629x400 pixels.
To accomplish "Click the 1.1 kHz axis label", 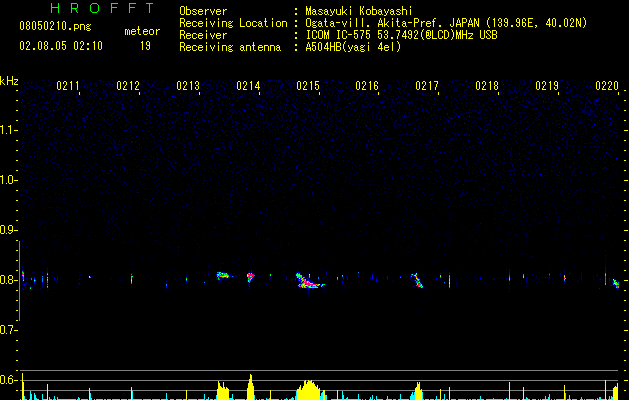I will (x=9, y=130).
